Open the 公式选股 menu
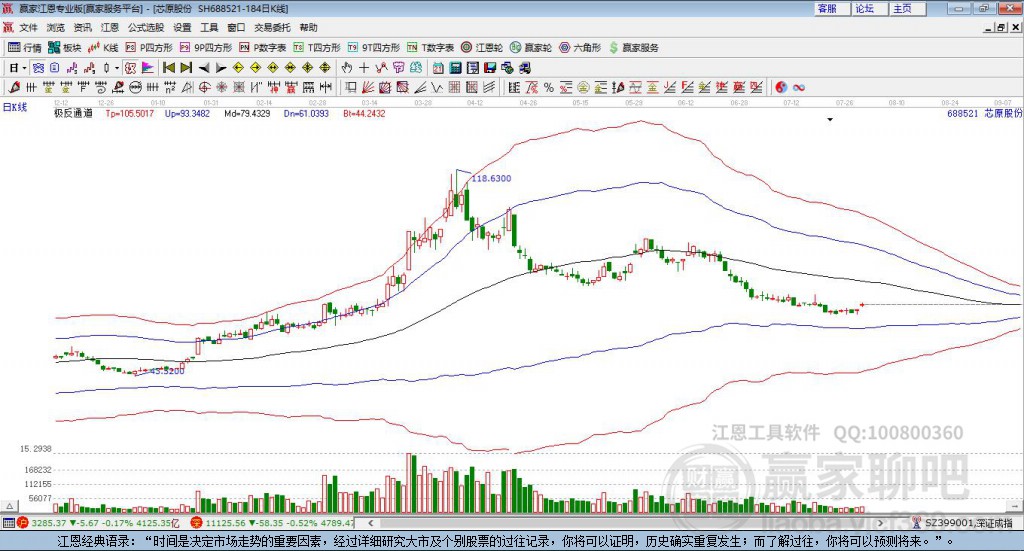 (146, 27)
